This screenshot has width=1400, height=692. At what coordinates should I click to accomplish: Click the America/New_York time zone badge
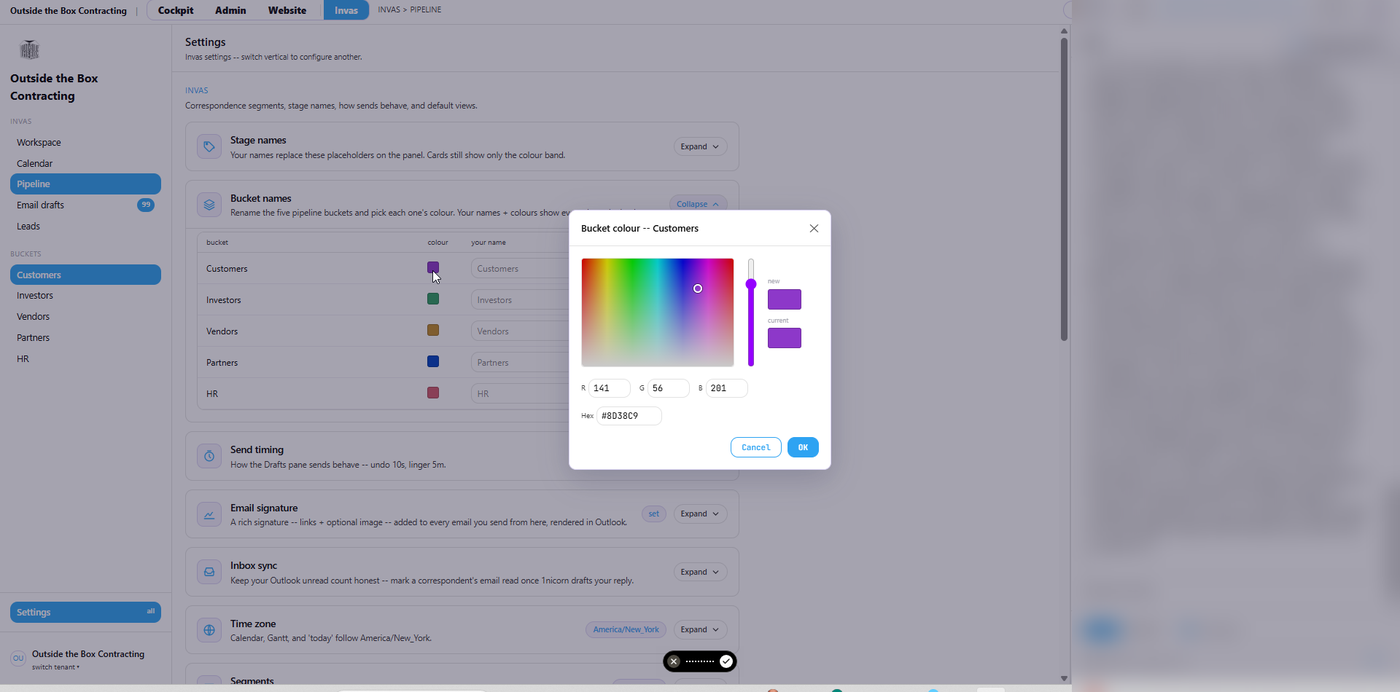pos(626,630)
